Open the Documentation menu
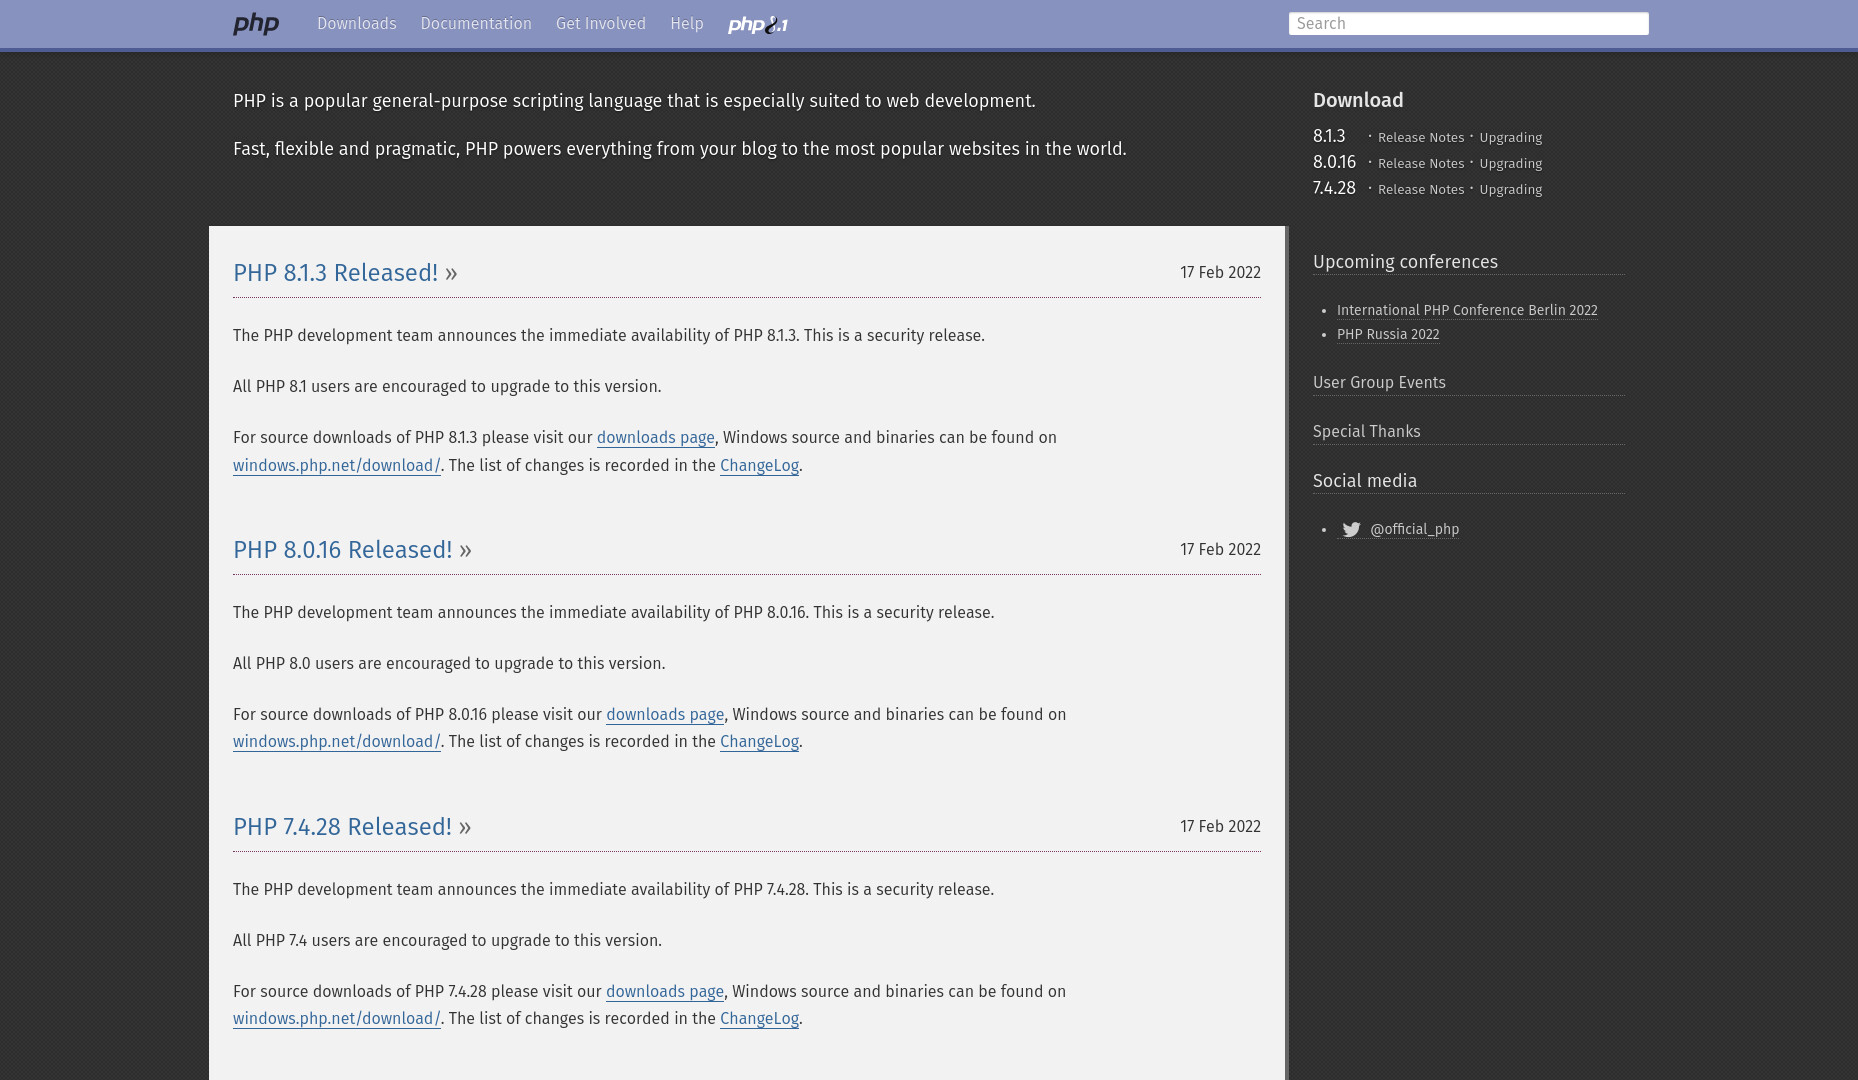 [x=476, y=24]
